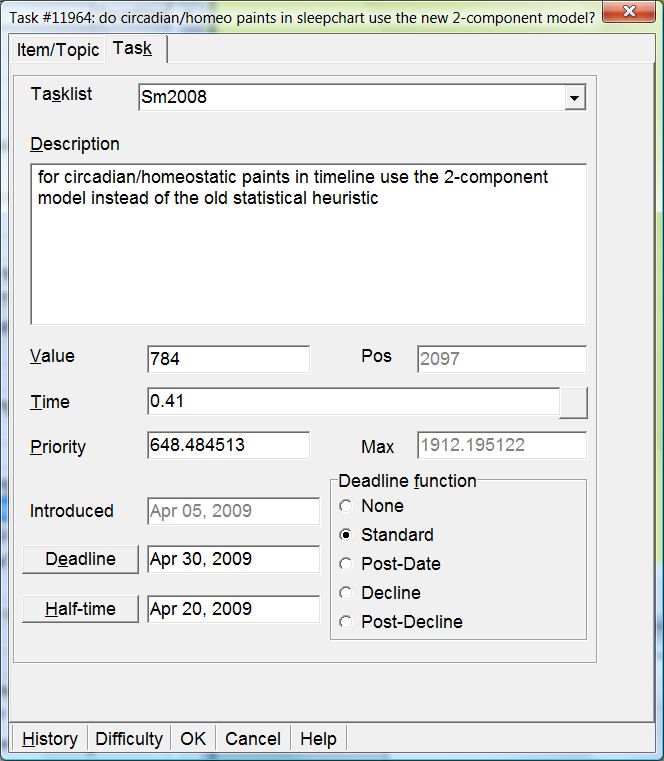Click the Priority field showing 648.484513
Screen dimensions: 664x761
tap(228, 446)
